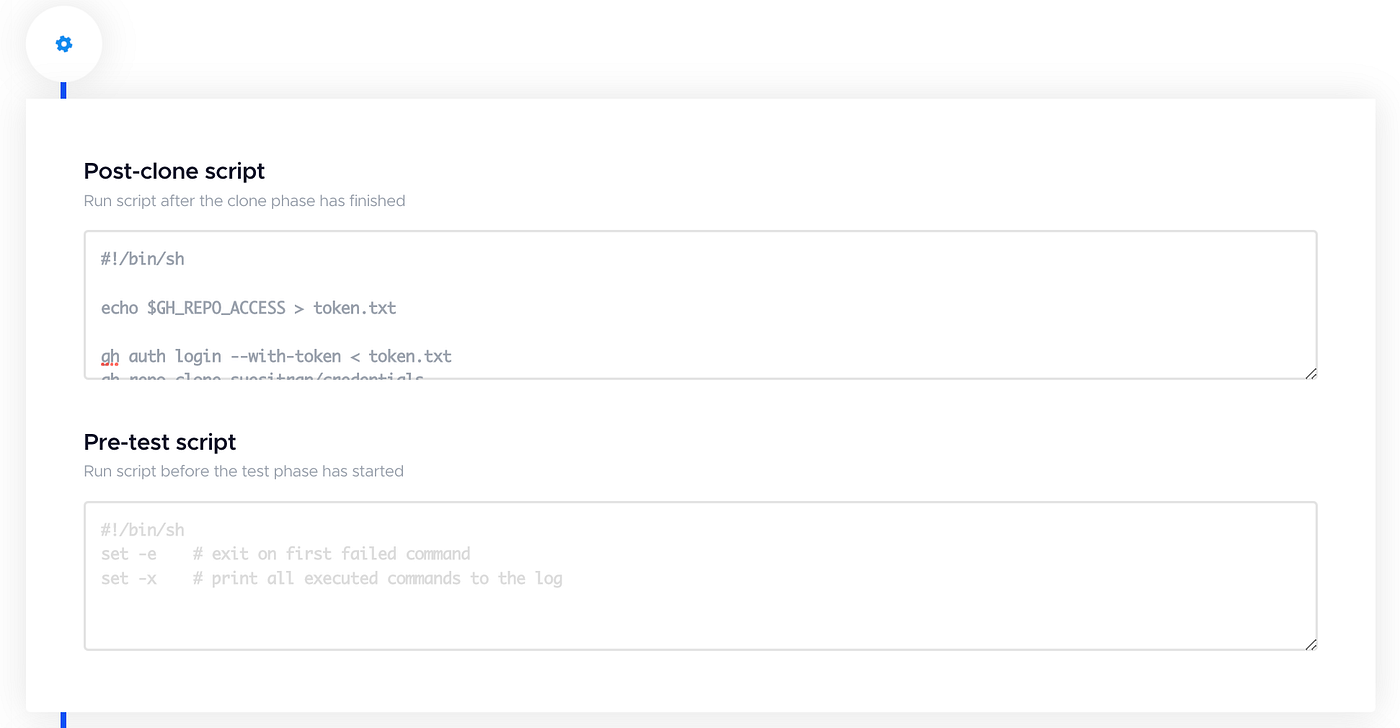Click the partially hidden gh repo clone line
Image resolution: width=1400 pixels, height=728 pixels.
coord(262,378)
